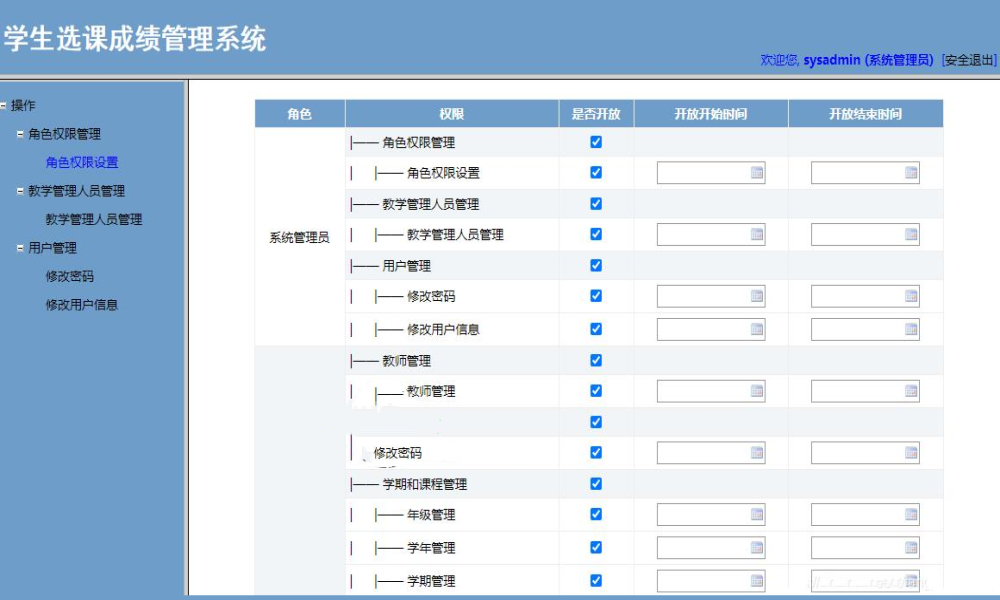The width and height of the screenshot is (1000, 600).
Task: Uncheck the 角色权限管理 open checkbox
Action: 596,142
